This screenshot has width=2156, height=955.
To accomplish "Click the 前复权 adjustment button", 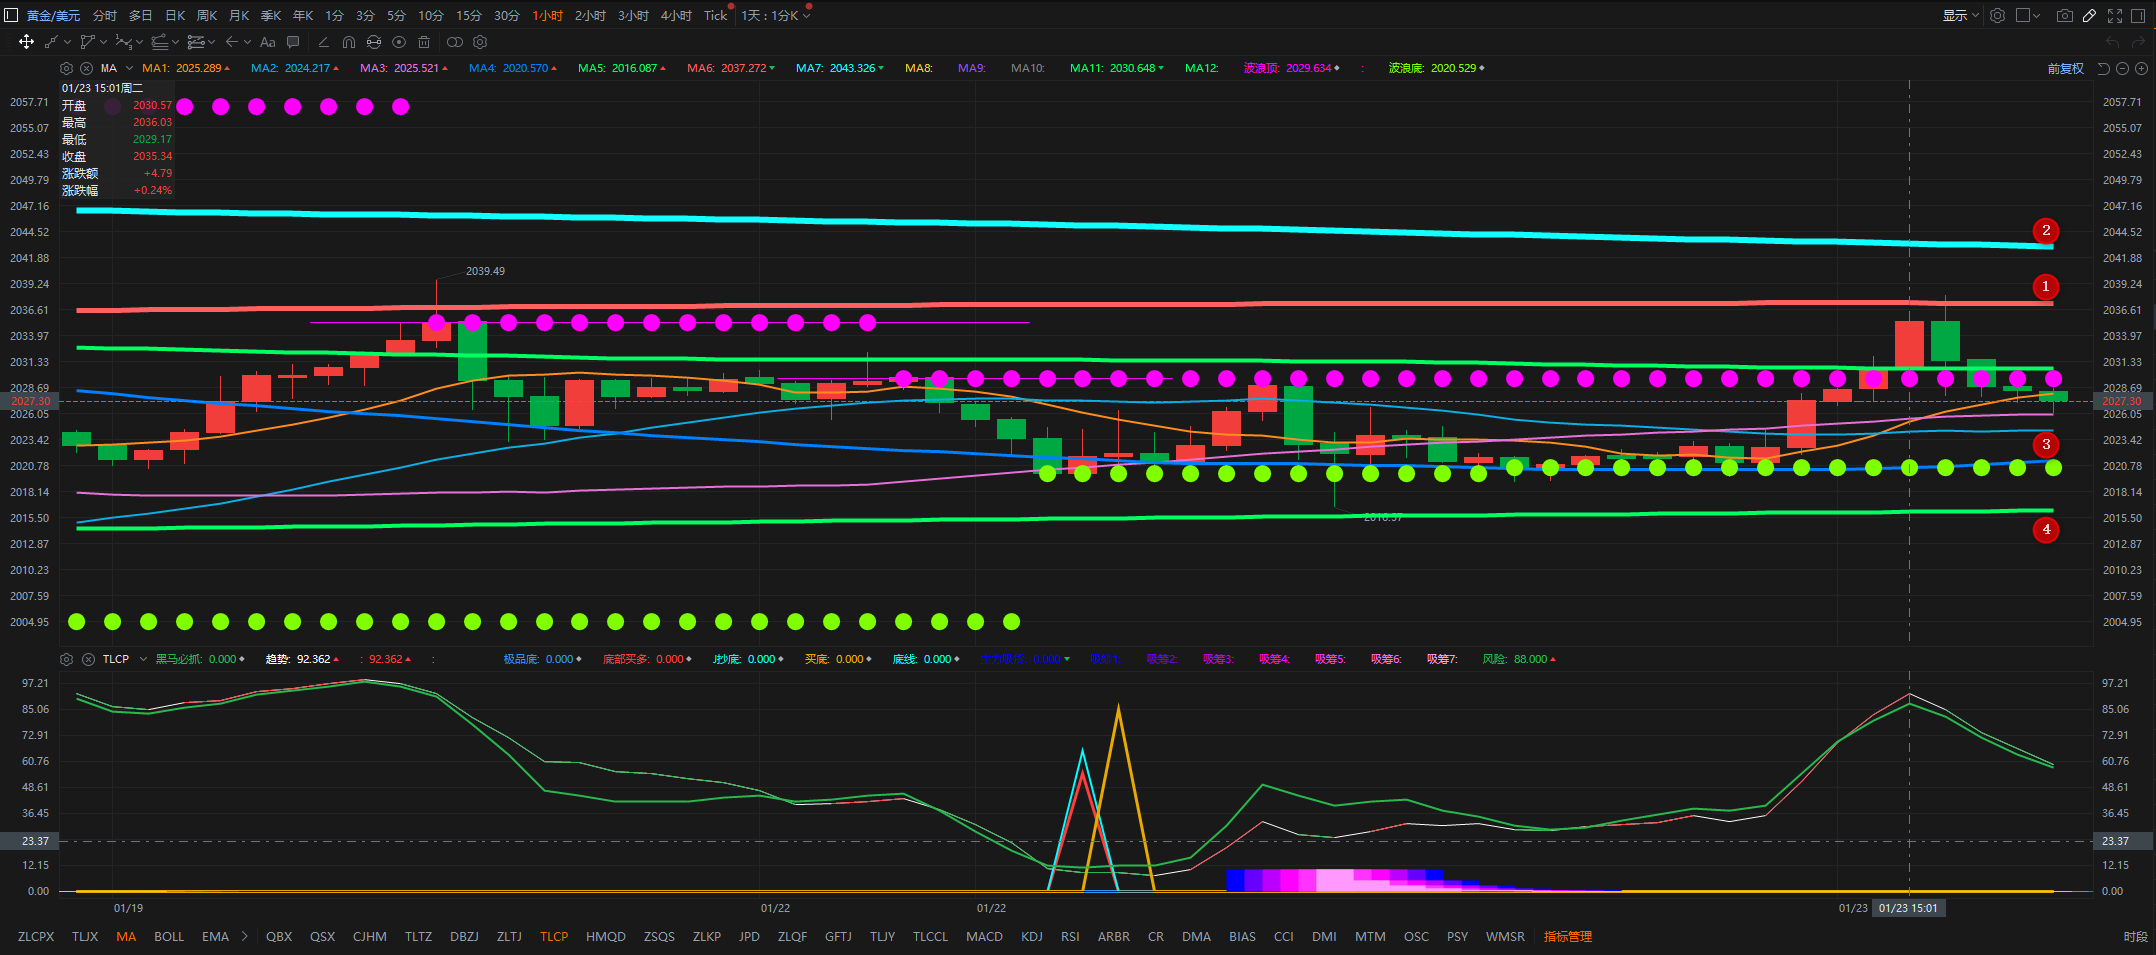I will point(2065,68).
